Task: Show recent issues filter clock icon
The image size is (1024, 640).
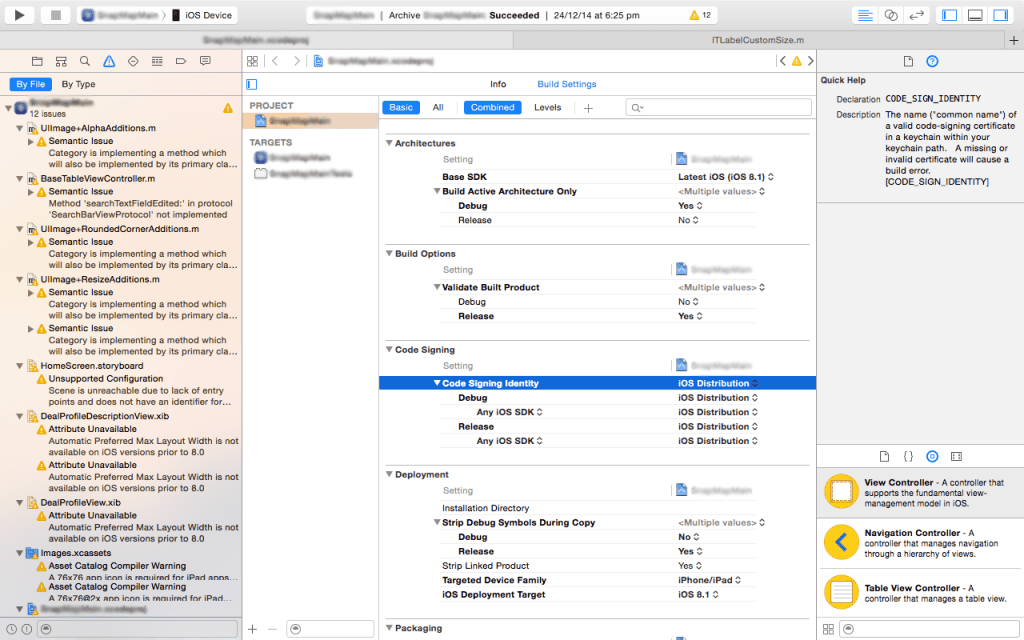Action: pos(12,629)
